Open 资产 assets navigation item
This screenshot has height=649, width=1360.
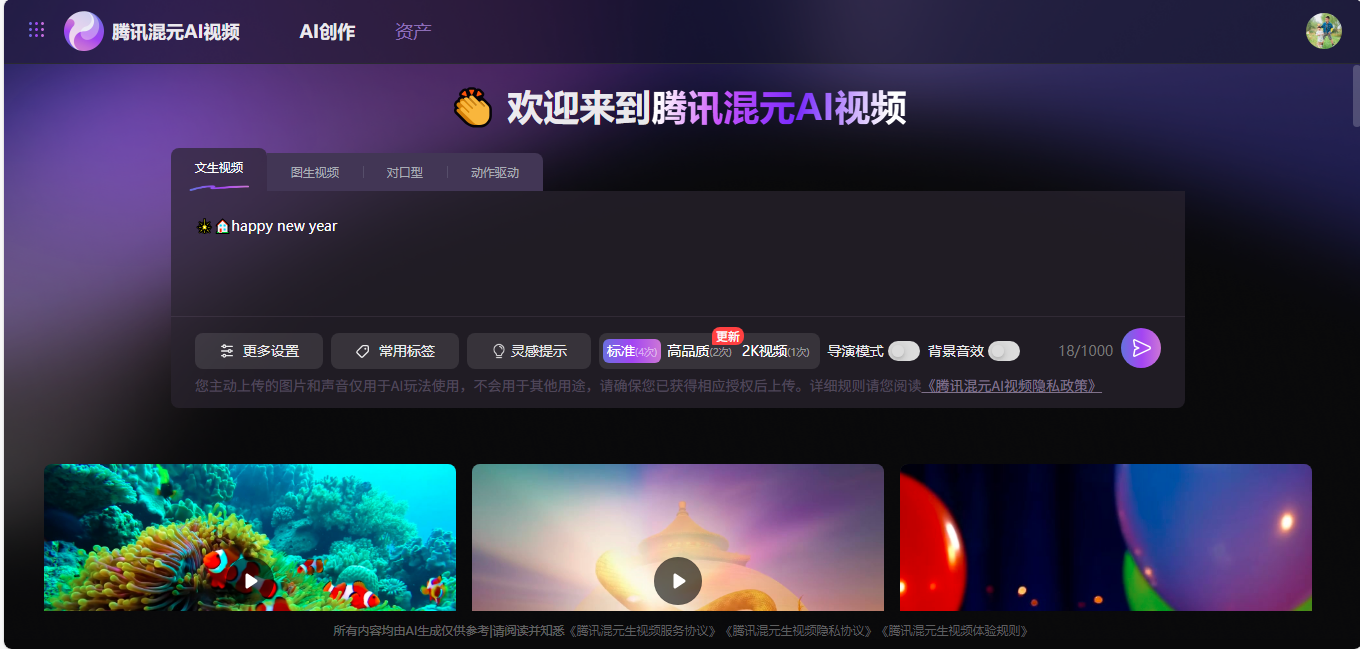pos(413,31)
